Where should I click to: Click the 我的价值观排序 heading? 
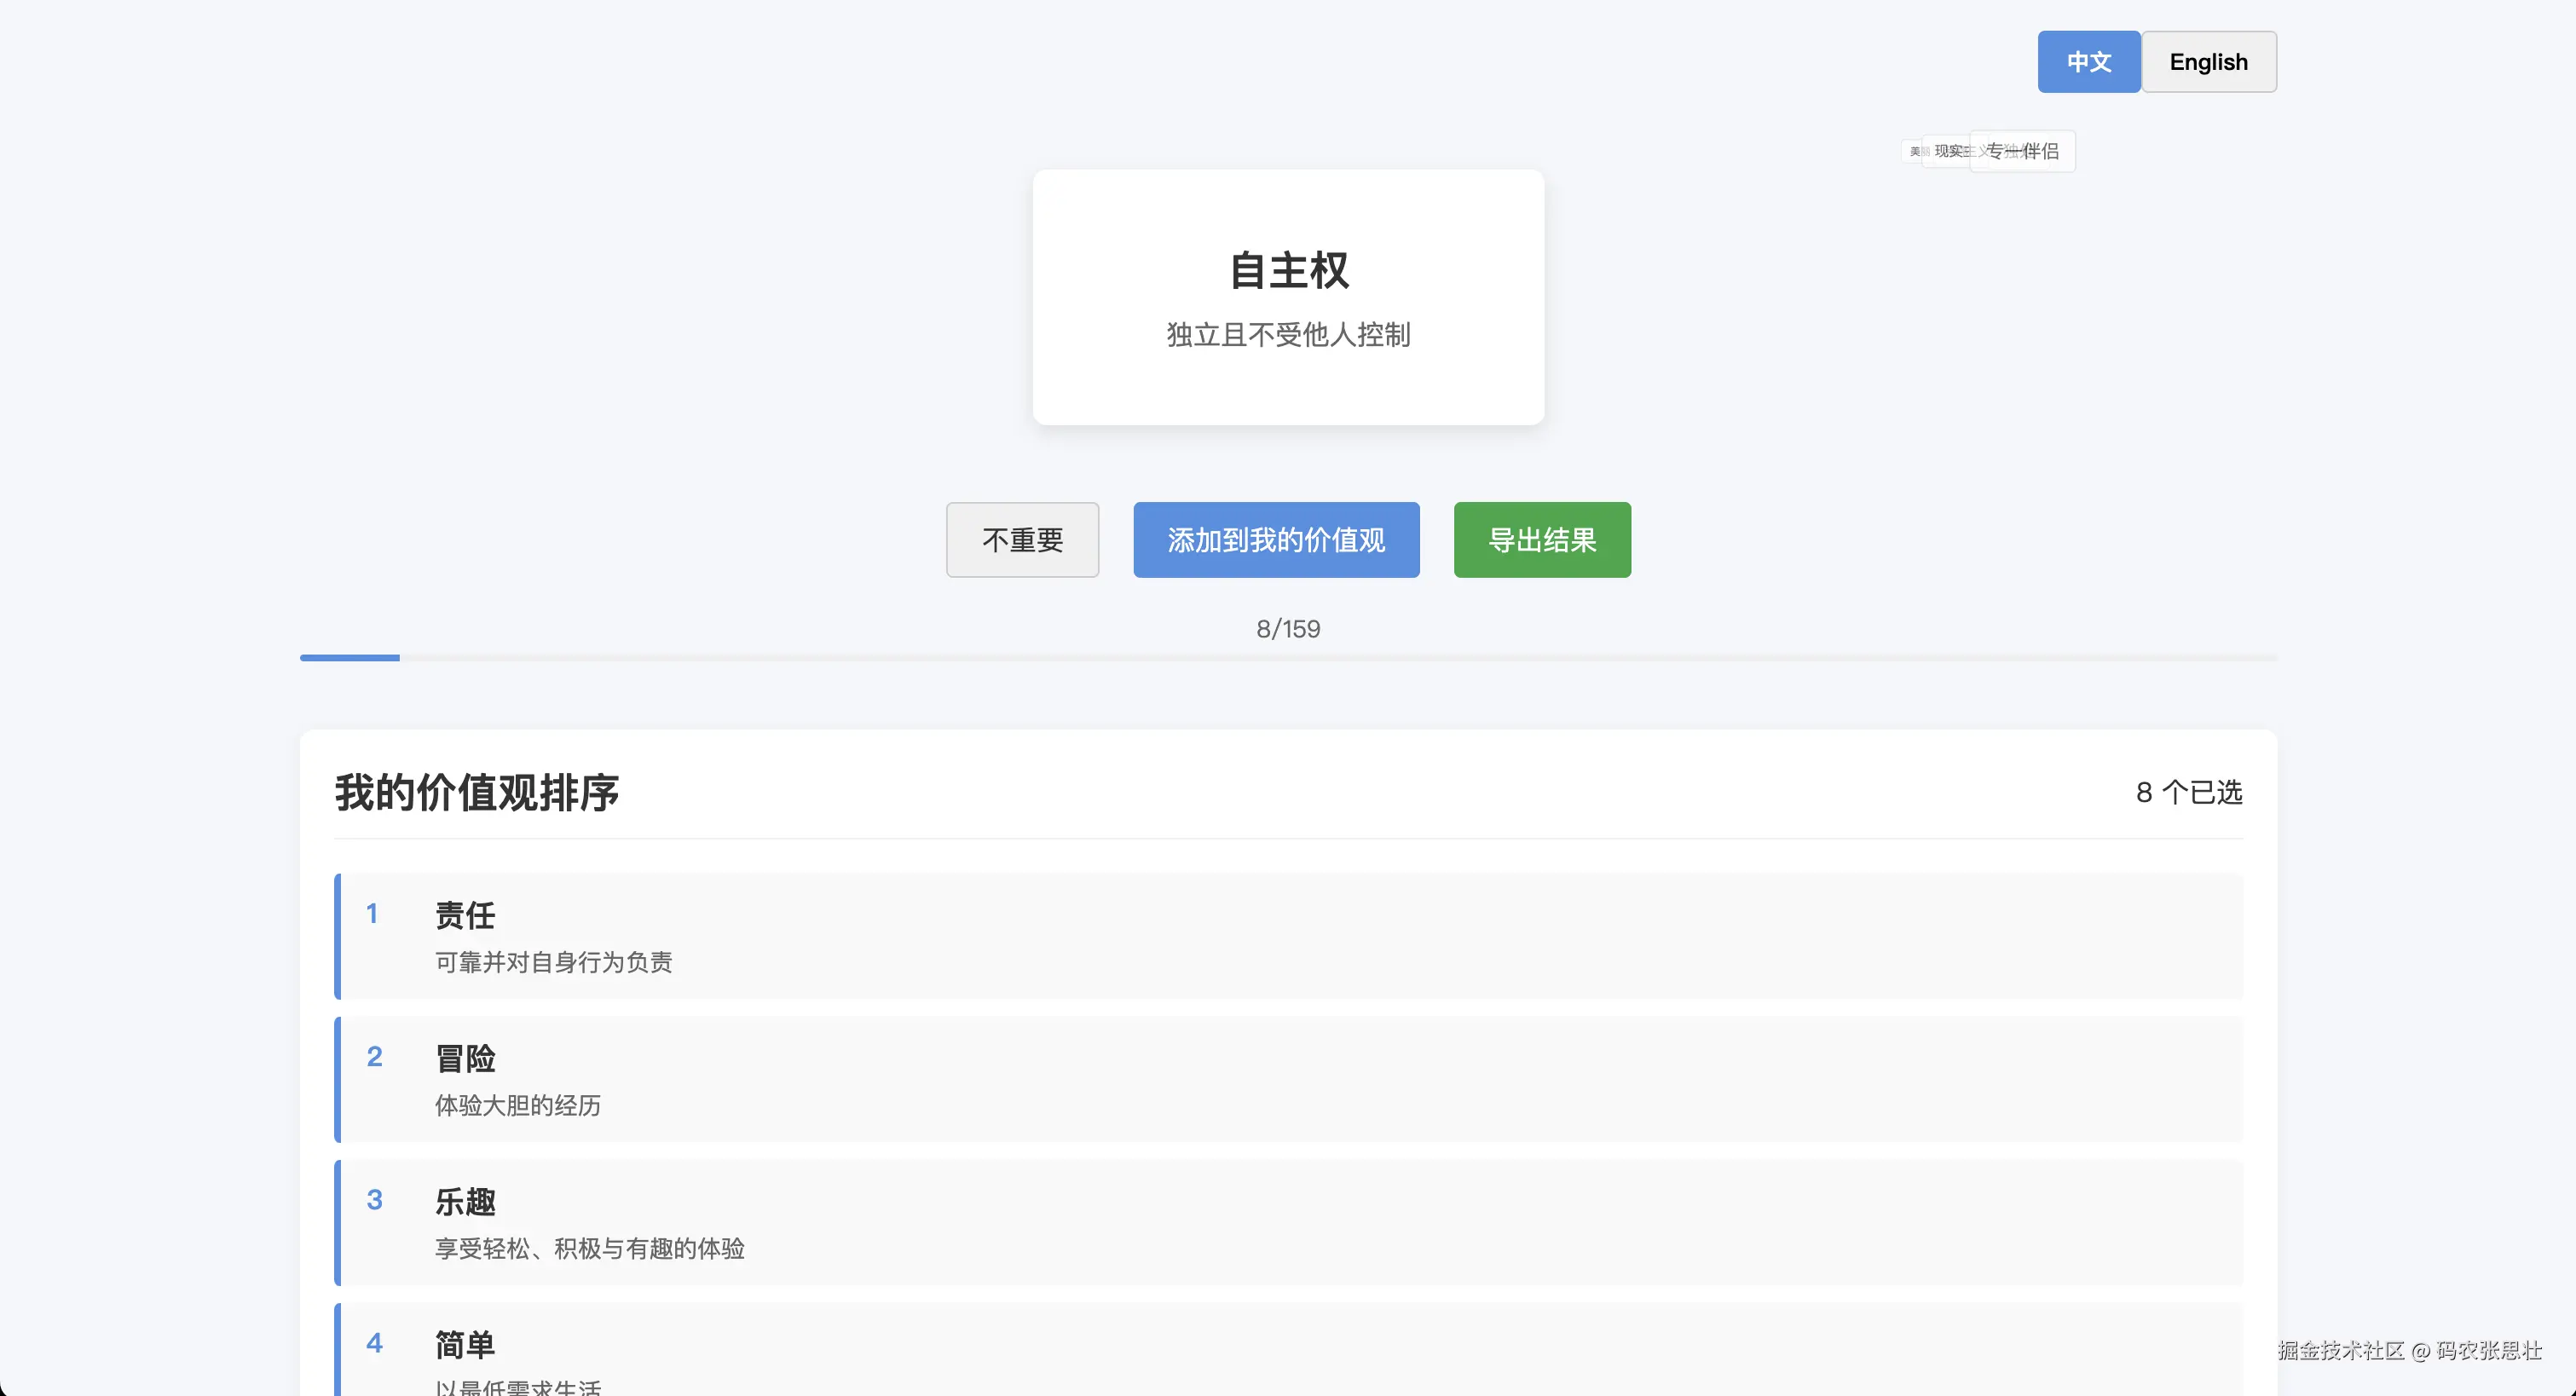(477, 793)
